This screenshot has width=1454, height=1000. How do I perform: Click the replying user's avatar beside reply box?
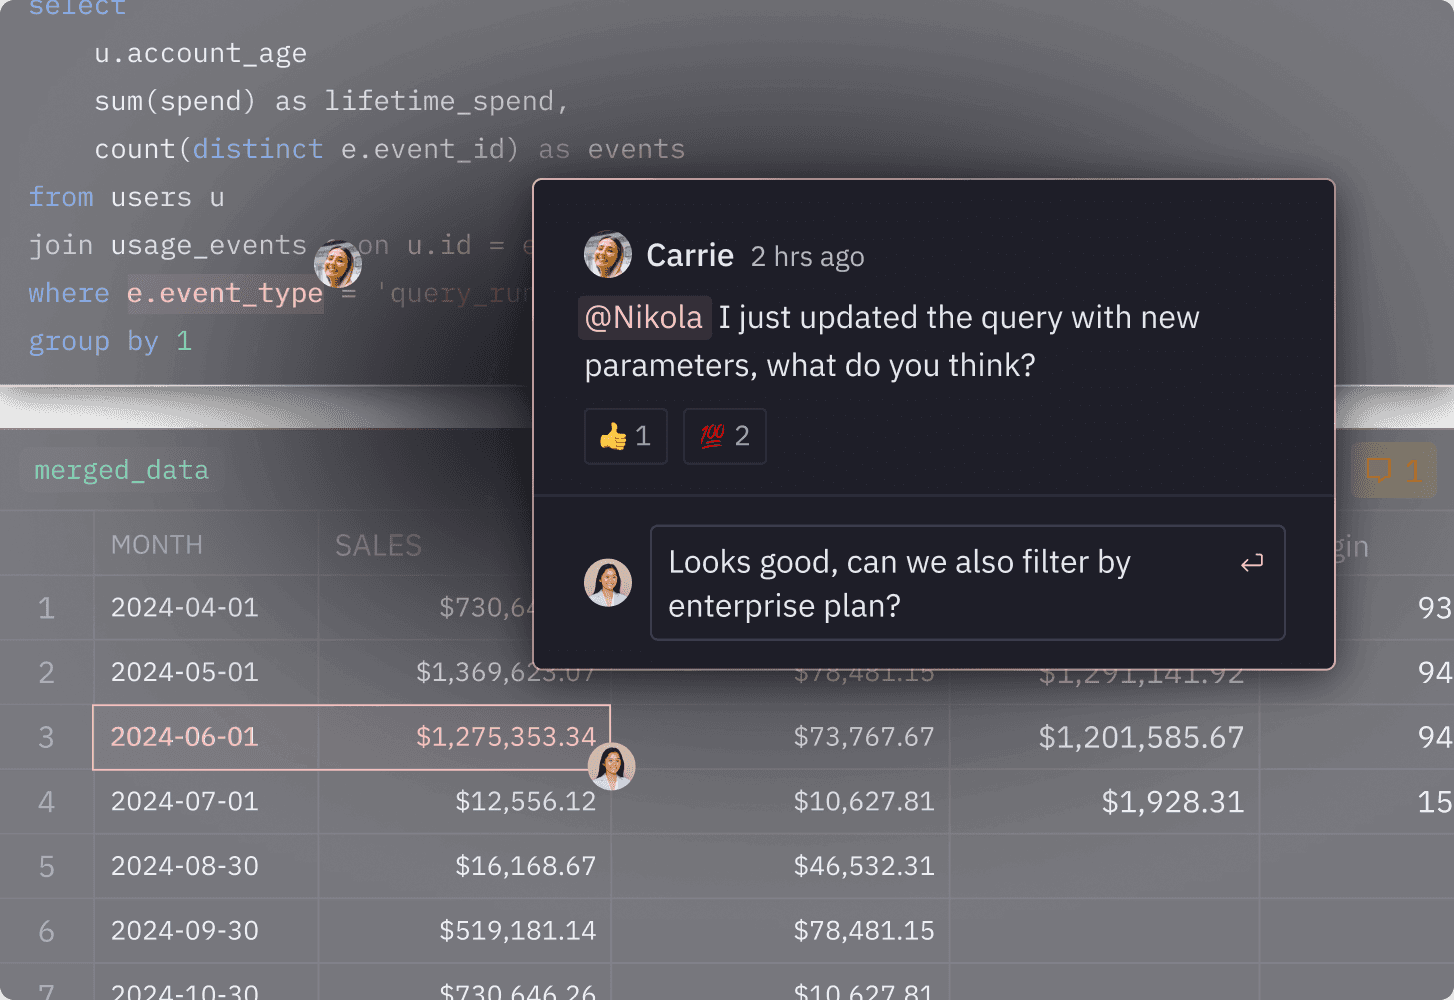(x=607, y=583)
